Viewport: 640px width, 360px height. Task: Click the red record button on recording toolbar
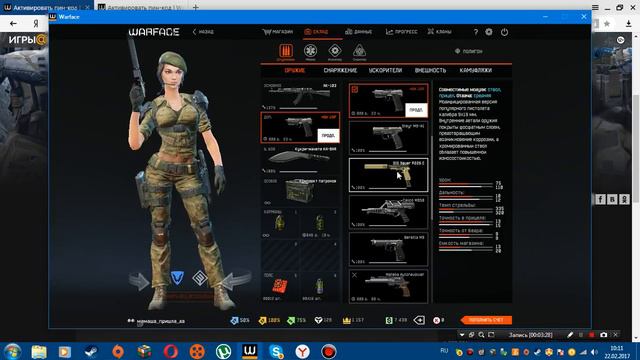(591, 335)
